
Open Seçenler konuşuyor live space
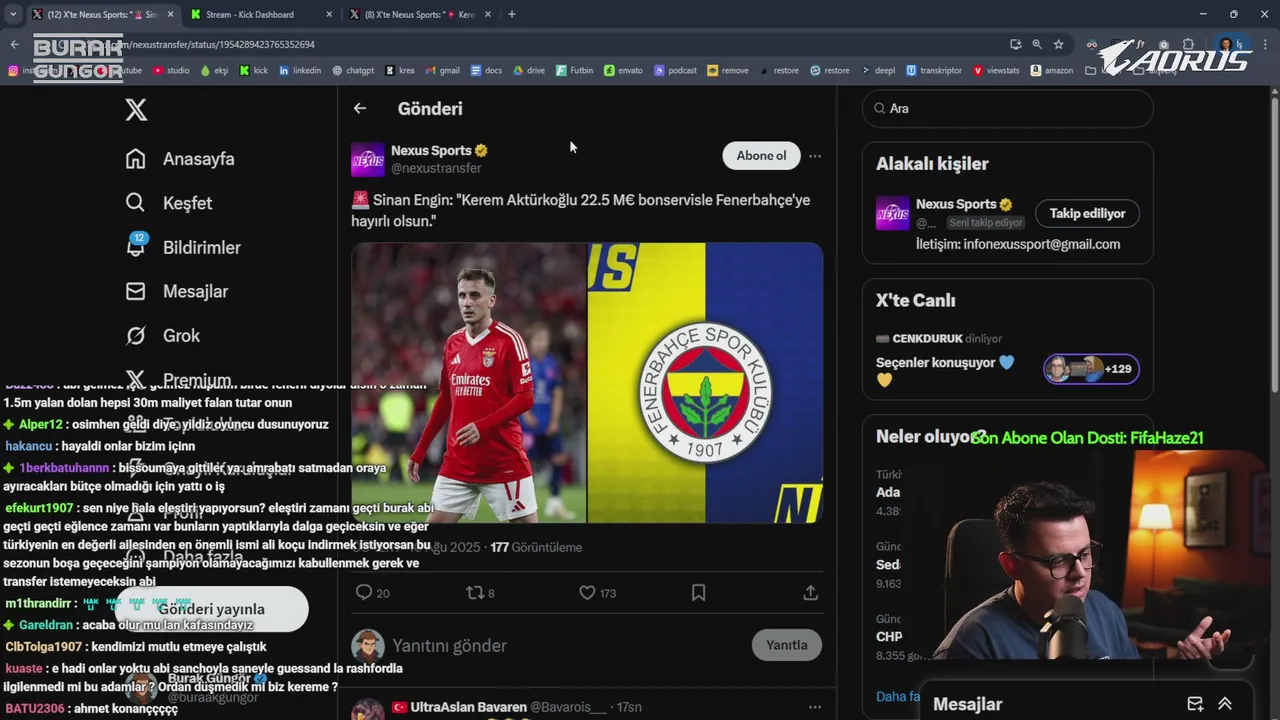coord(945,371)
